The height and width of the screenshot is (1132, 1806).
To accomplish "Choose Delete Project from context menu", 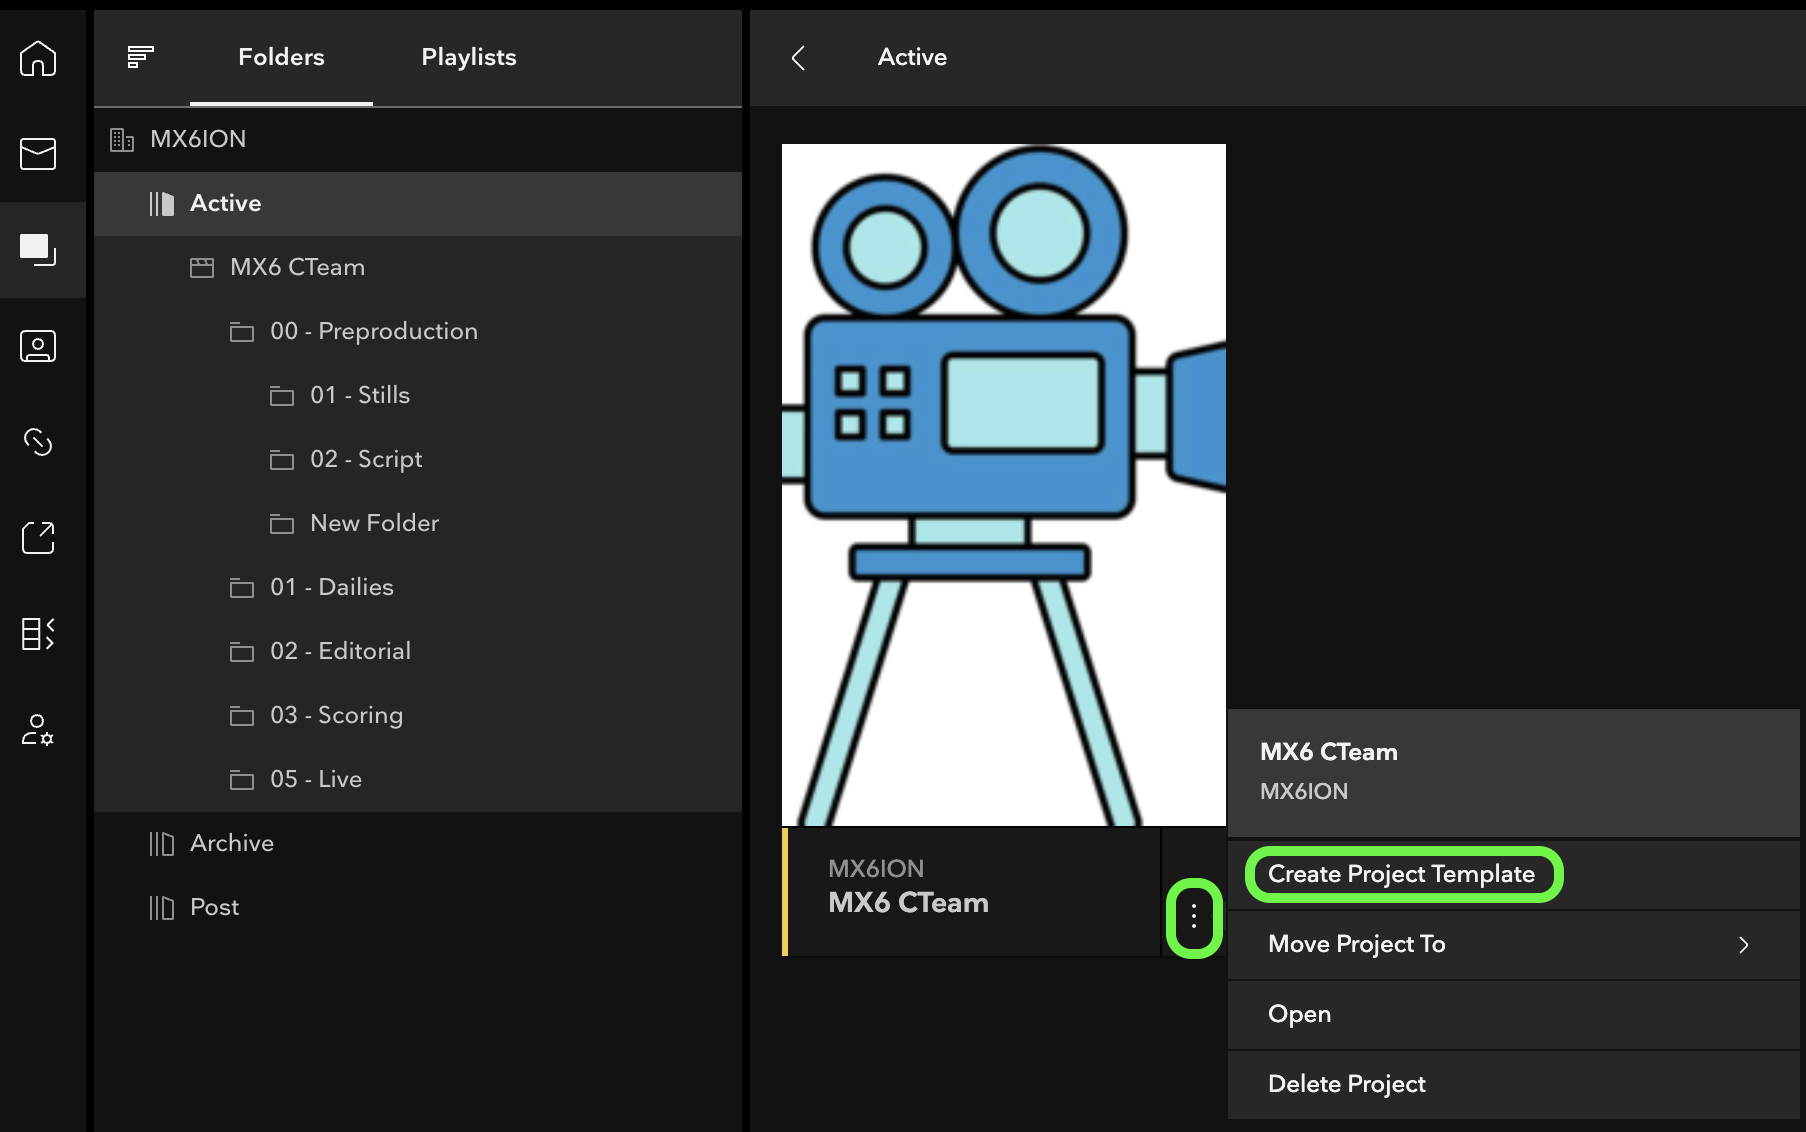I will (x=1346, y=1084).
